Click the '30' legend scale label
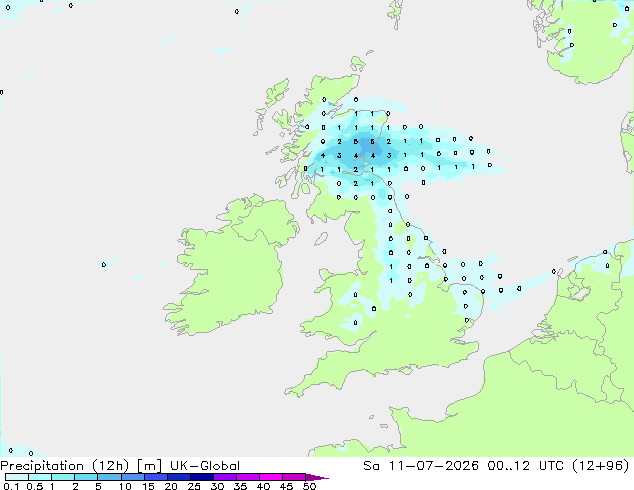 tap(217, 486)
